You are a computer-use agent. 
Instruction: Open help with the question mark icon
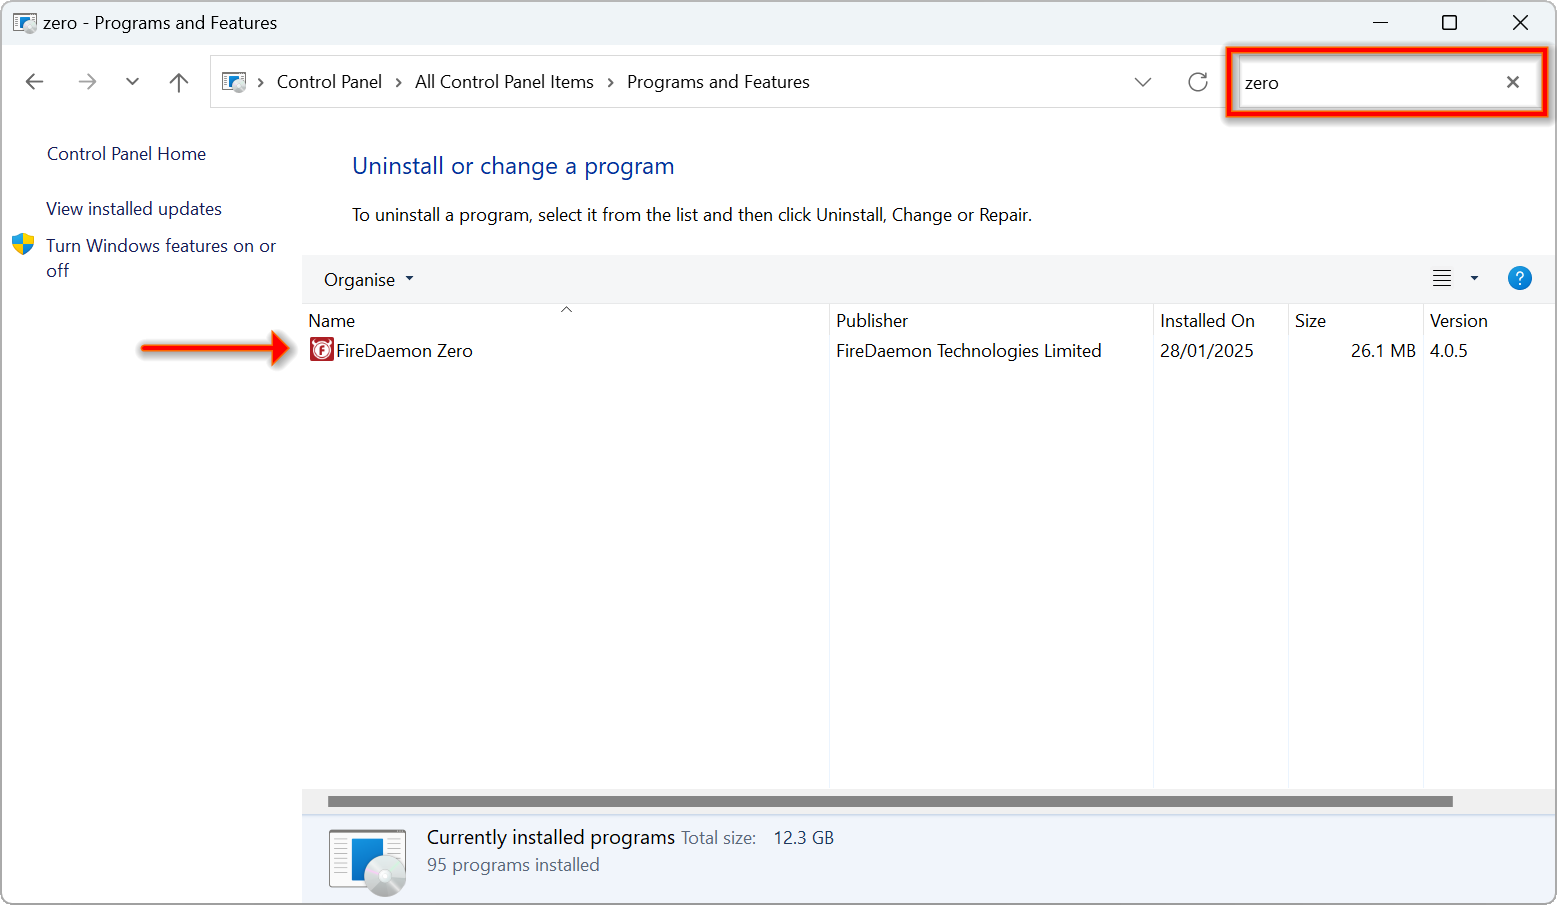pyautogui.click(x=1519, y=279)
